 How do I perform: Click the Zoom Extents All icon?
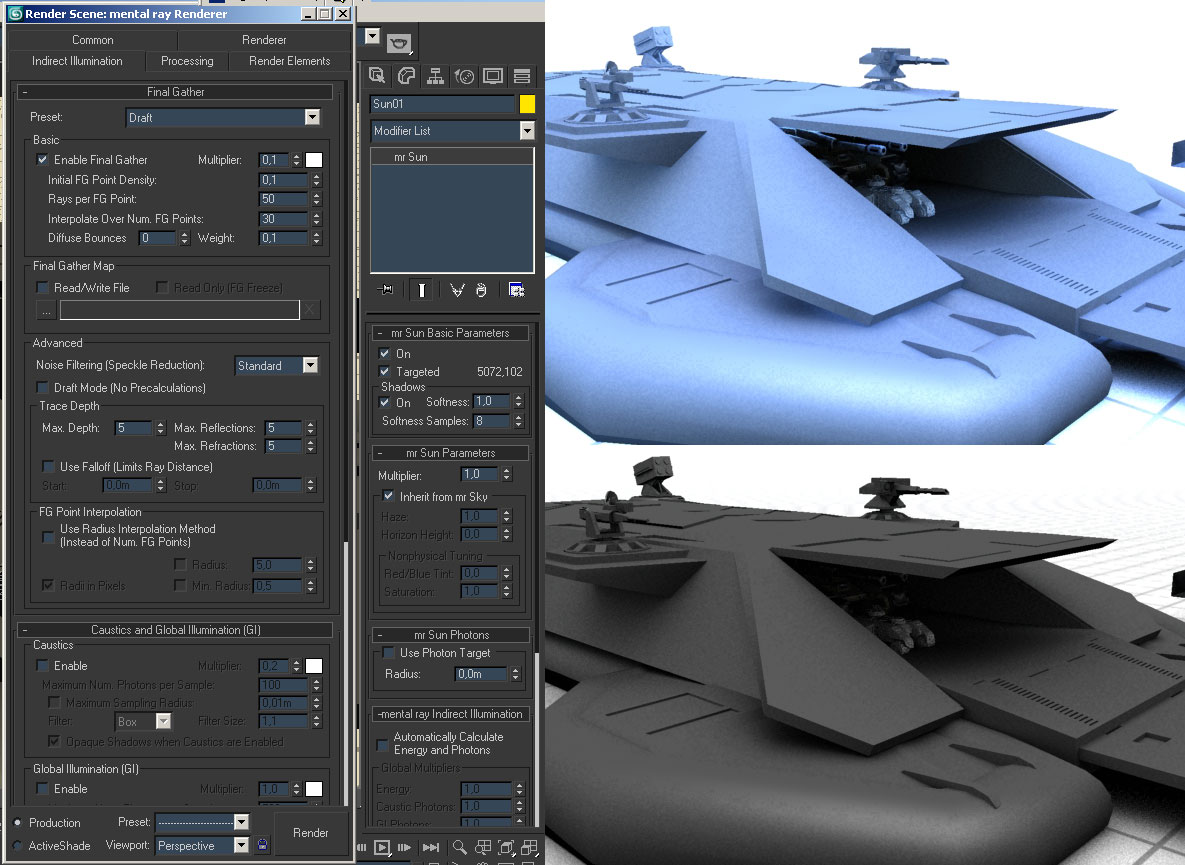pyautogui.click(x=530, y=848)
